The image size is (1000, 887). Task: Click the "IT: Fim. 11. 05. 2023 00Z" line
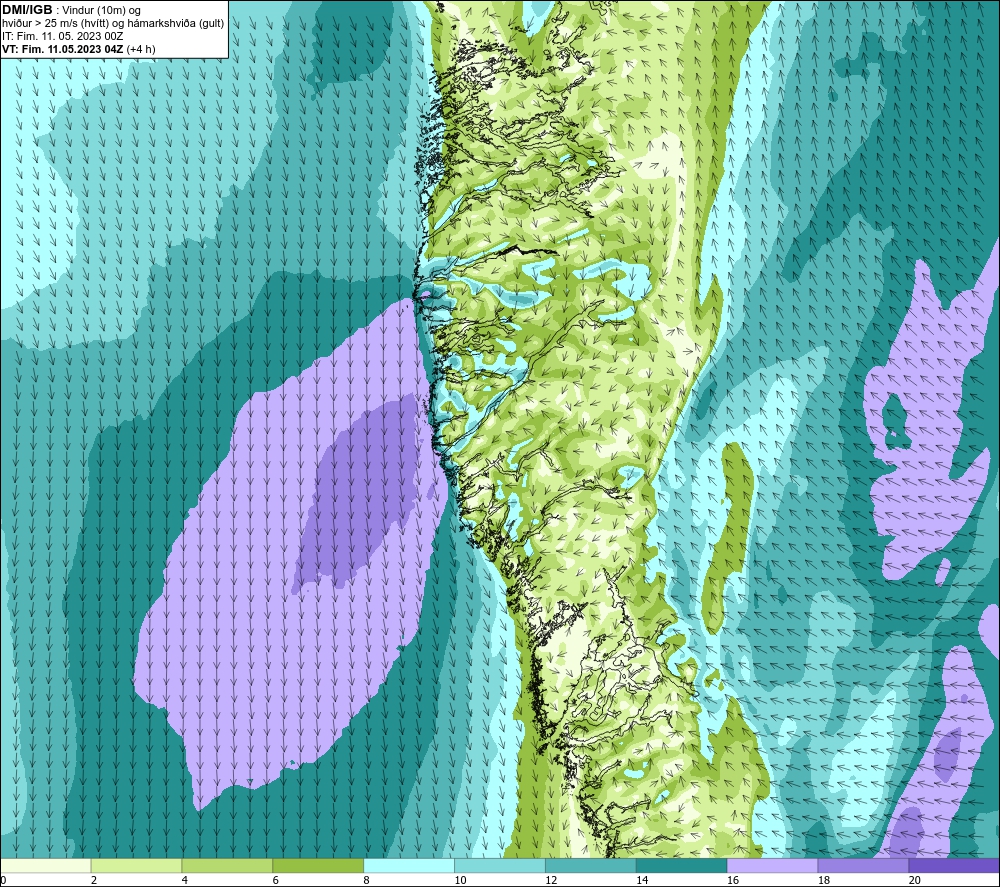click(62, 36)
